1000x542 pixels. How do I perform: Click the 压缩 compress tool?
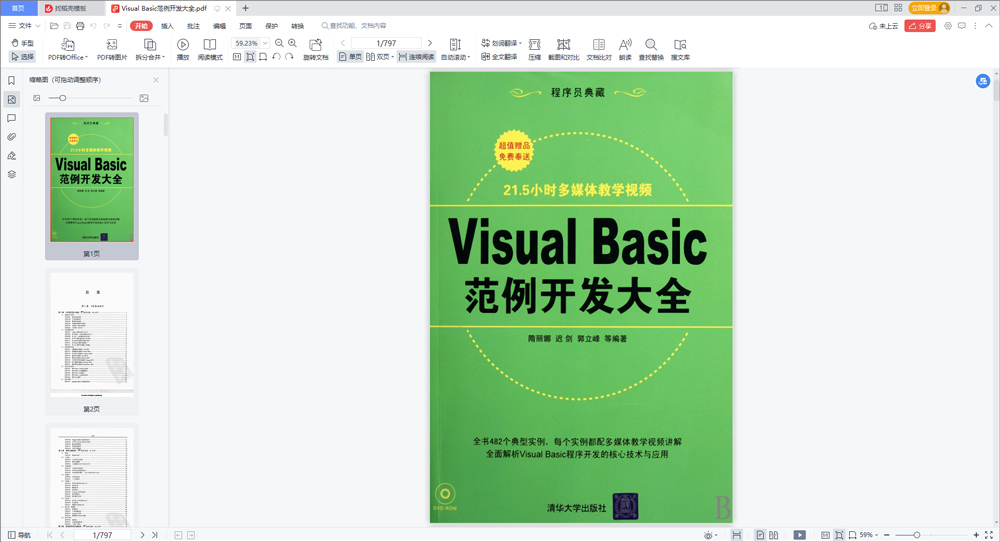click(534, 45)
